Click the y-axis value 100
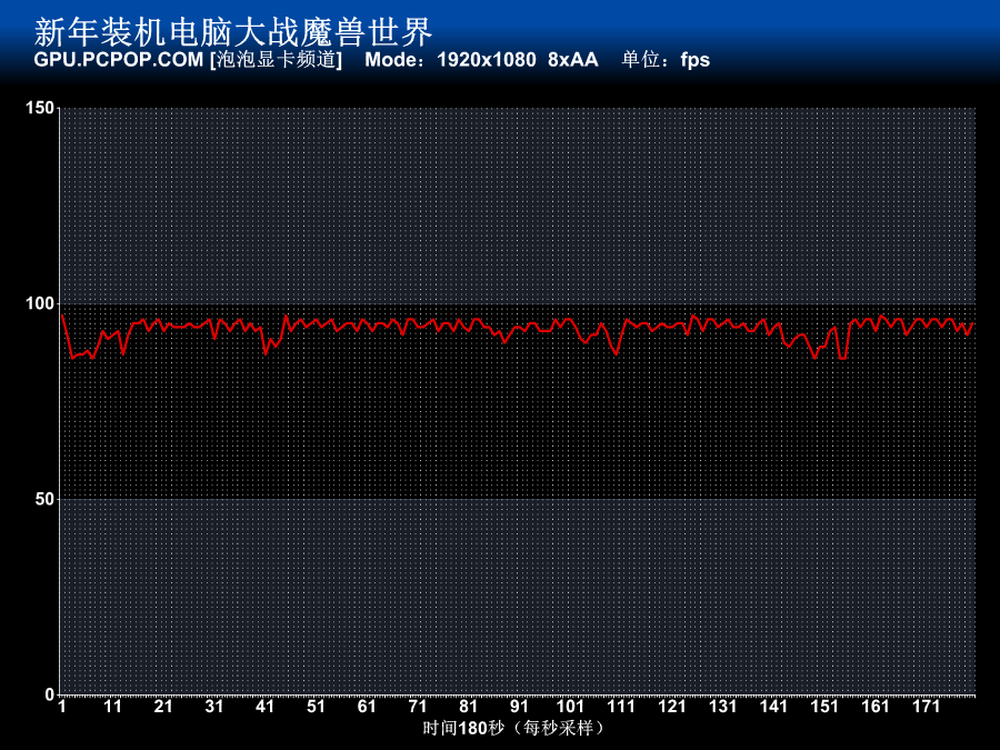This screenshot has width=1000, height=750. [40, 303]
